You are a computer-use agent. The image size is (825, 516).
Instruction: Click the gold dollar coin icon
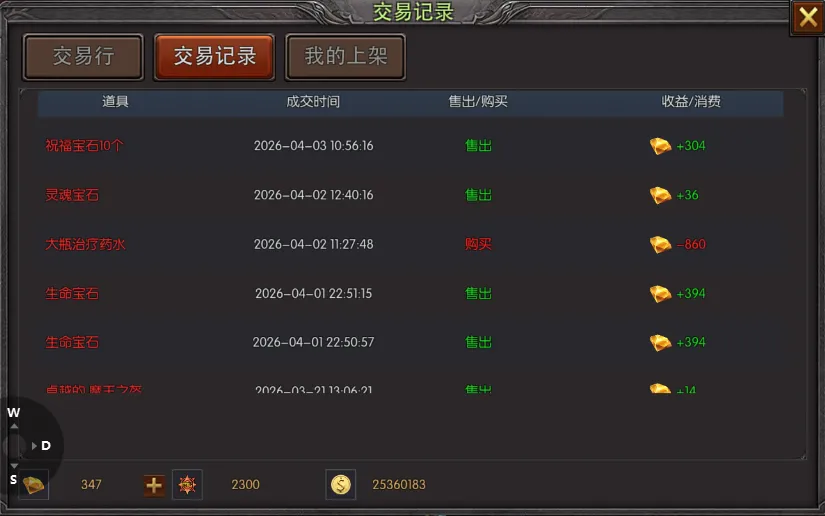(x=340, y=484)
